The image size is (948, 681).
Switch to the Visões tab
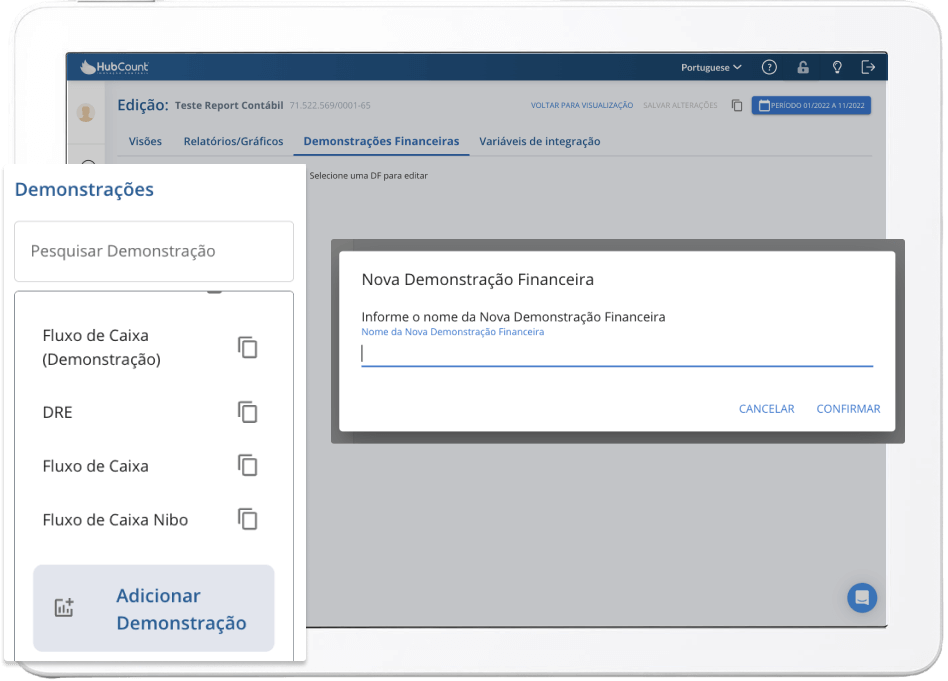tap(145, 142)
